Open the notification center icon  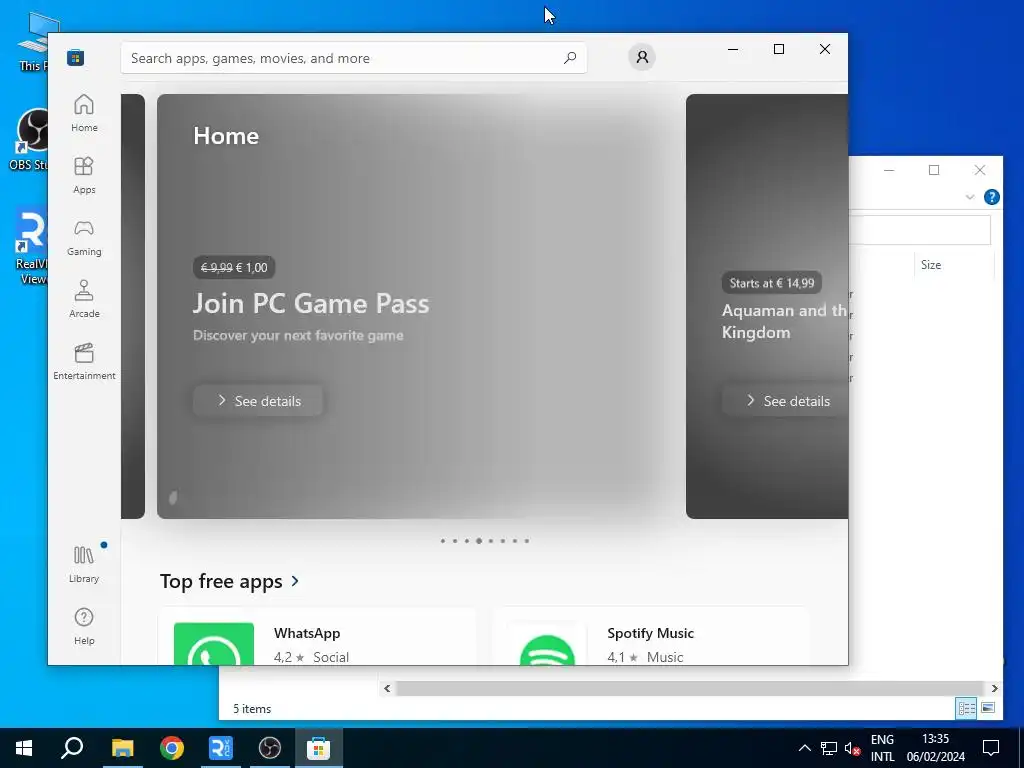tap(991, 748)
